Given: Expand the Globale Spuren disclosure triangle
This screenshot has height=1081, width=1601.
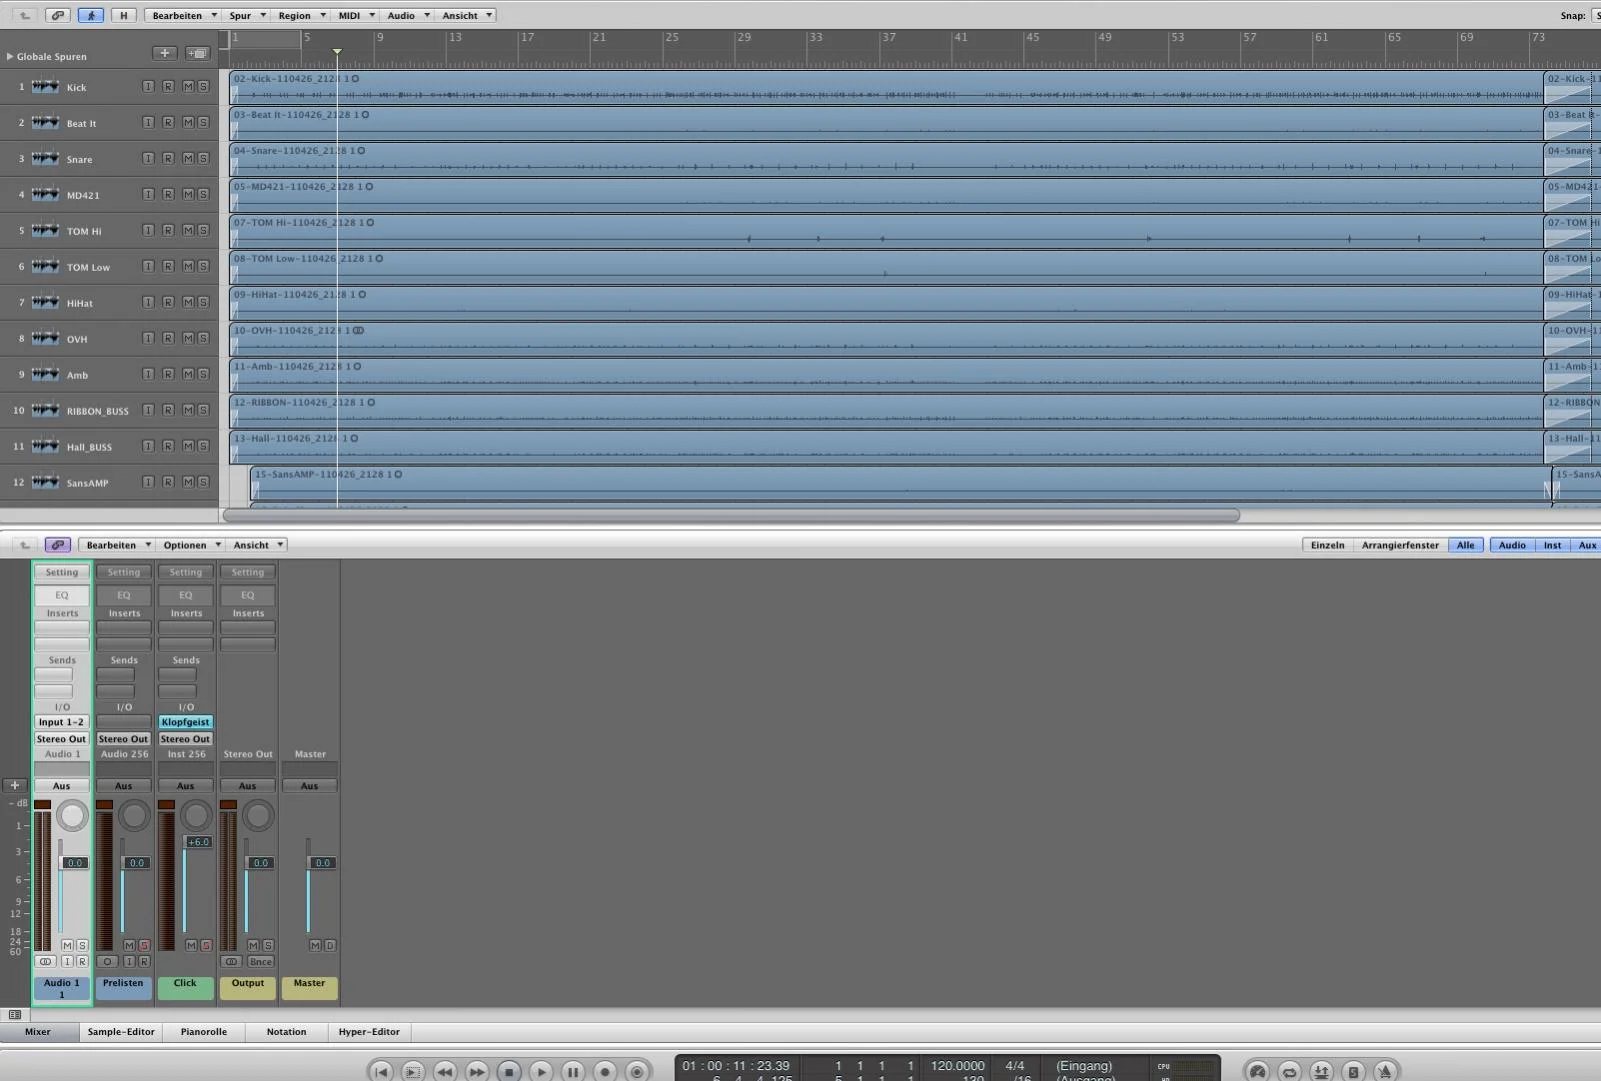Looking at the screenshot, I should tap(10, 57).
